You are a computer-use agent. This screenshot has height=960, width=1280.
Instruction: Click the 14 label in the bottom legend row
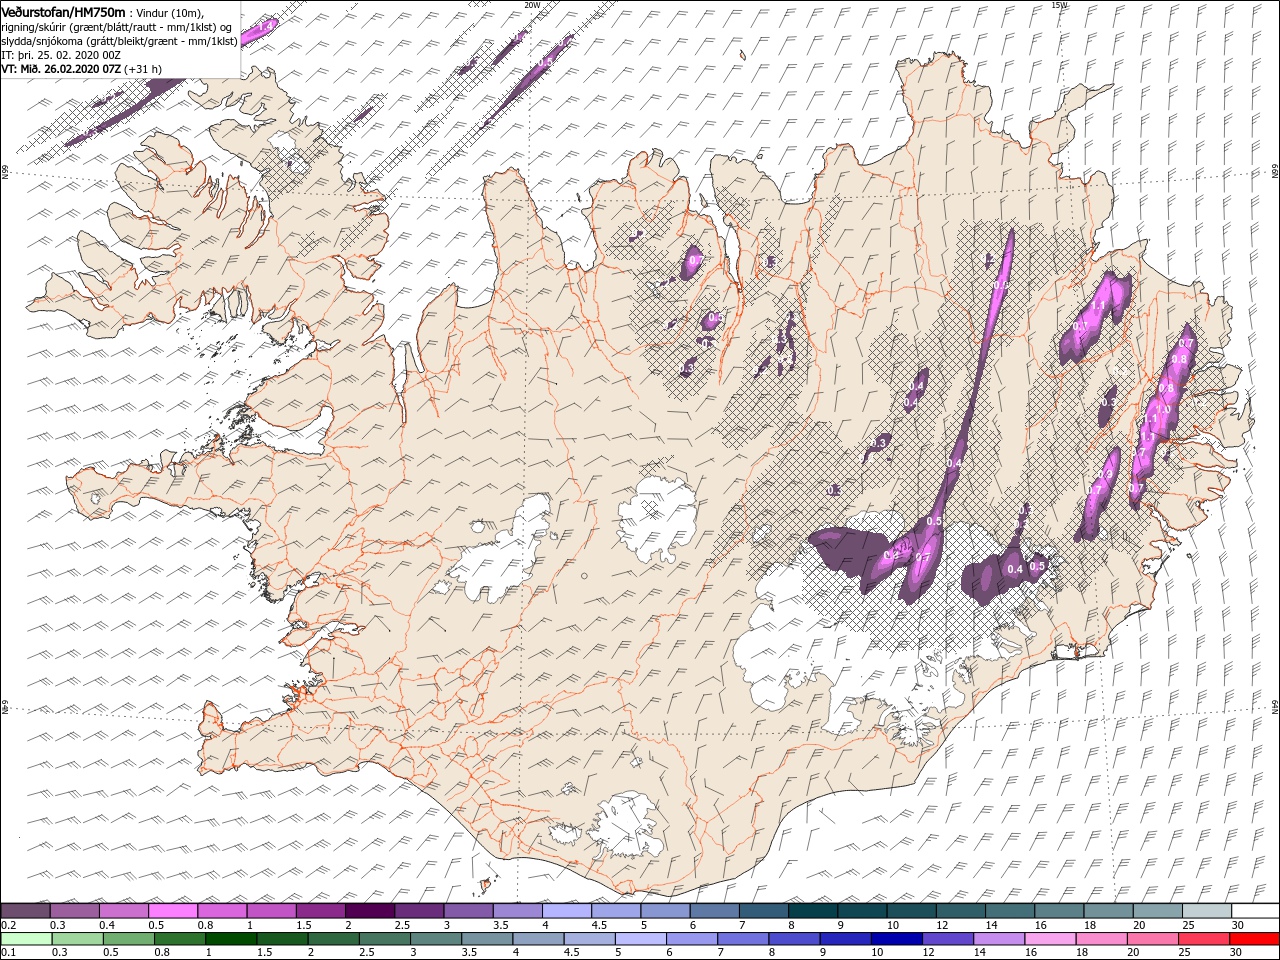pyautogui.click(x=979, y=953)
